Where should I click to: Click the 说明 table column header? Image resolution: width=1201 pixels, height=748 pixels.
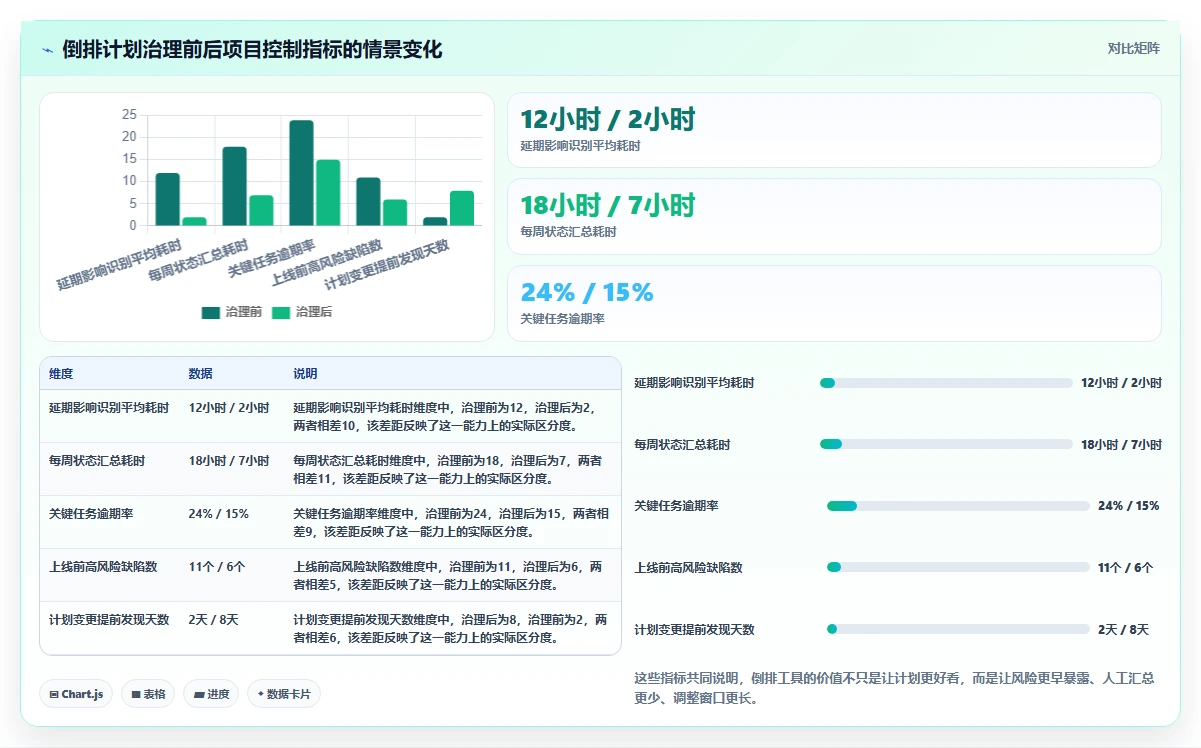pyautogui.click(x=305, y=374)
